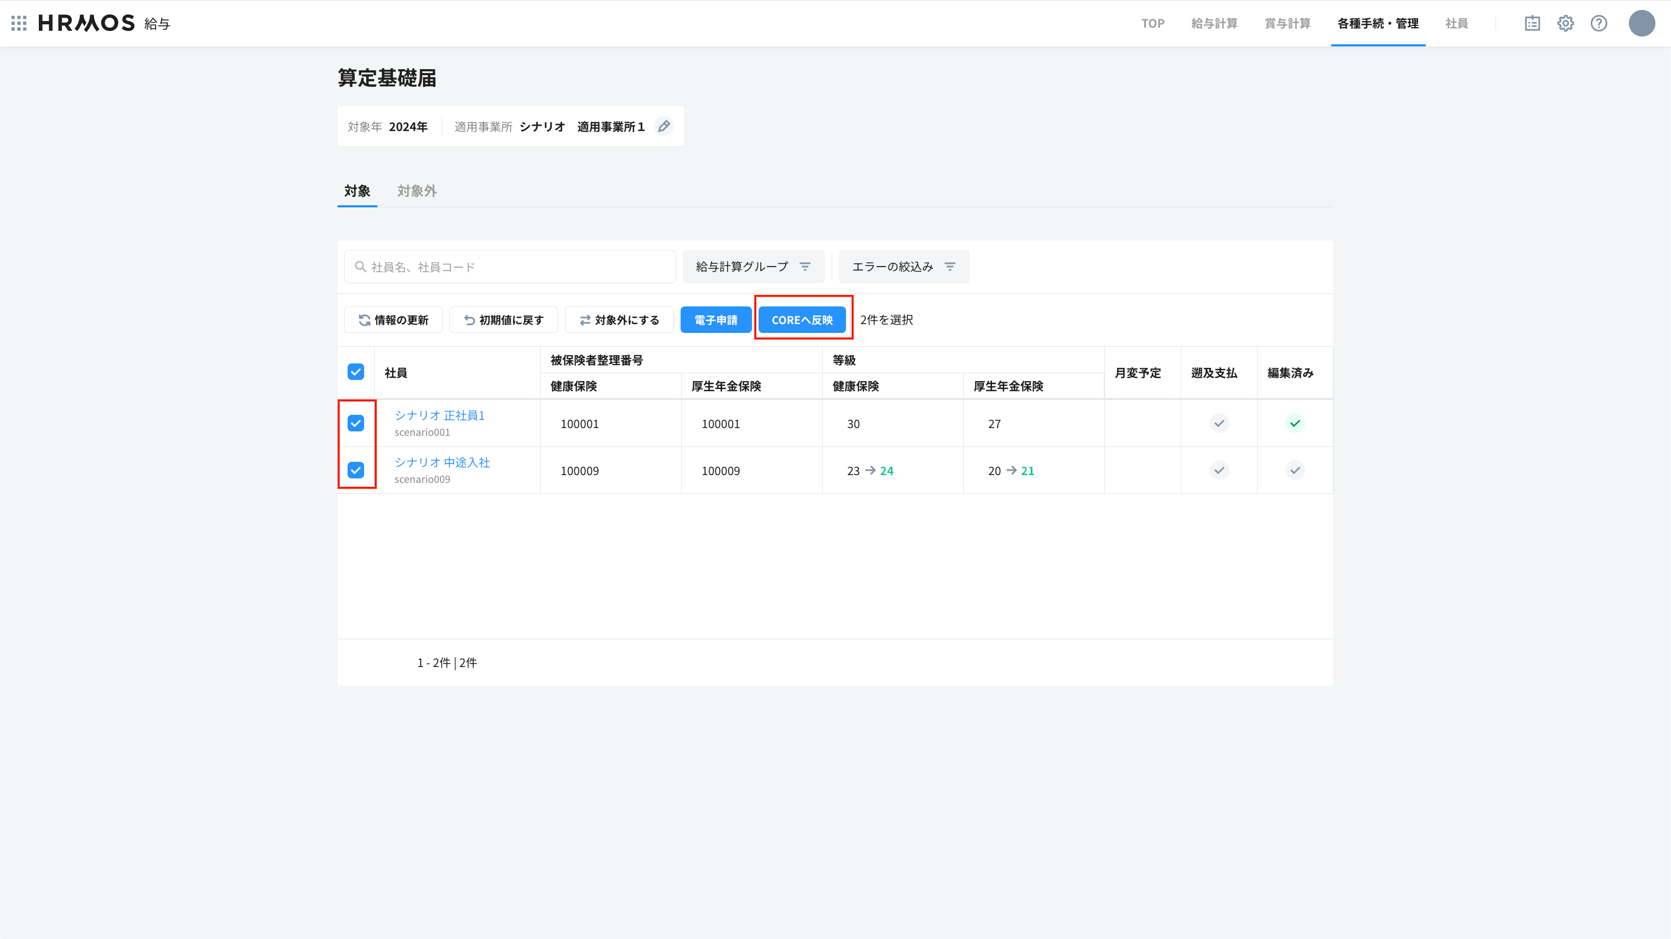This screenshot has height=939, width=1671.
Task: Click the pencil icon to edit 適用事業所
Action: [x=664, y=126]
